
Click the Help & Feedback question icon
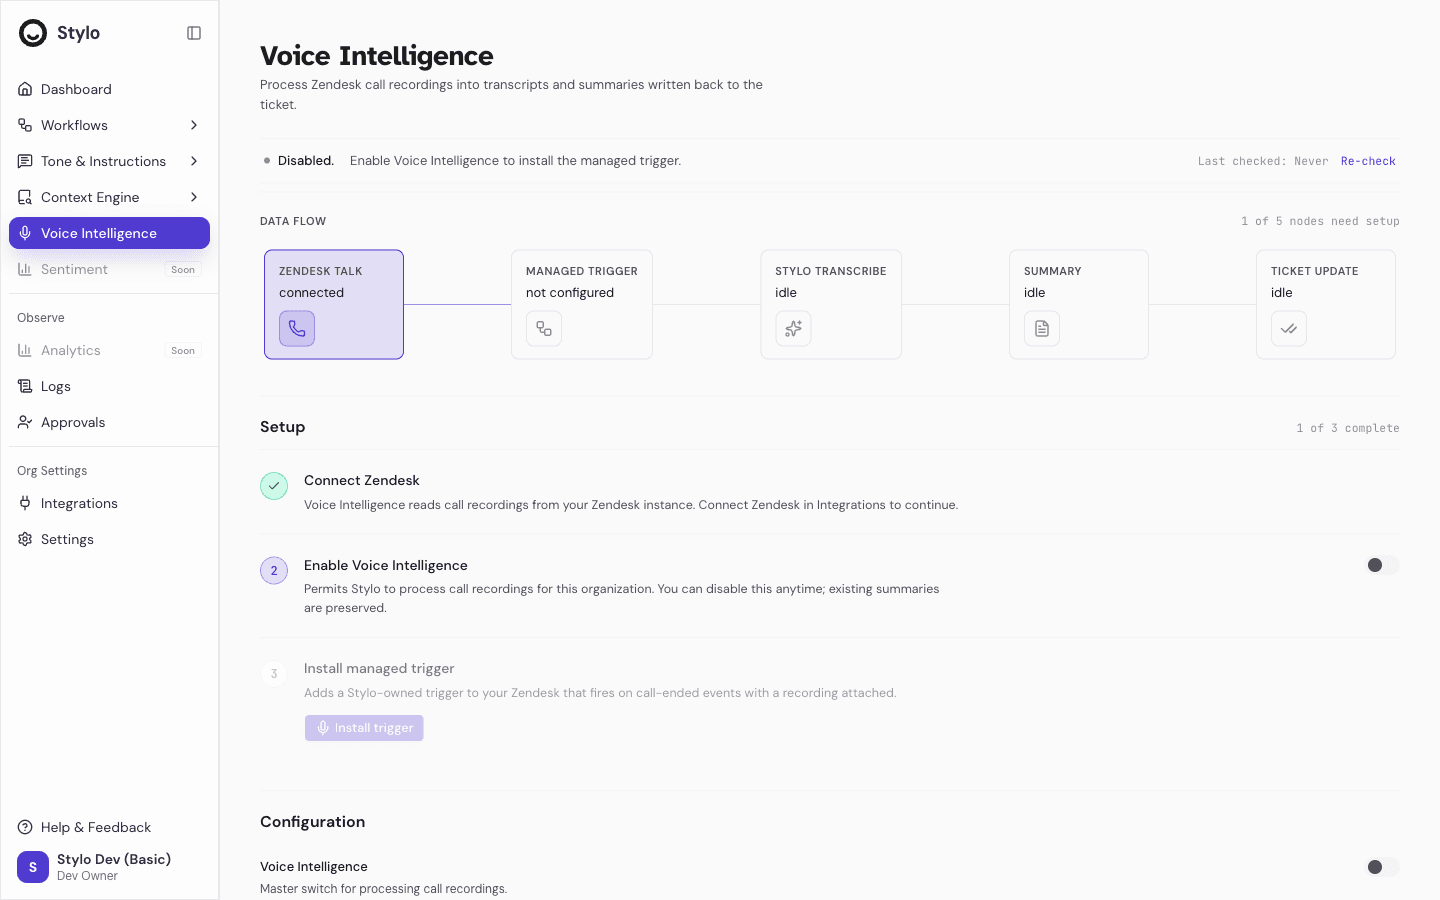(25, 827)
